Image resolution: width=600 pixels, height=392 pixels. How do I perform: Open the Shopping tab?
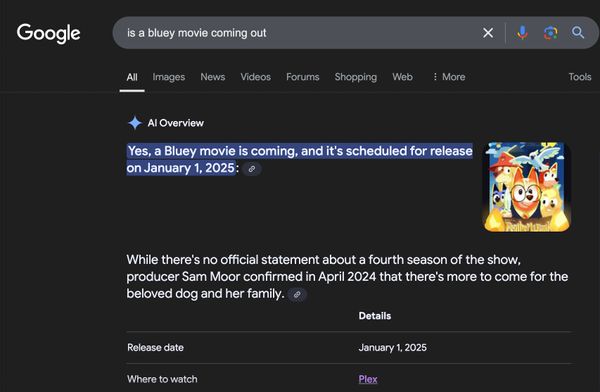tap(356, 77)
